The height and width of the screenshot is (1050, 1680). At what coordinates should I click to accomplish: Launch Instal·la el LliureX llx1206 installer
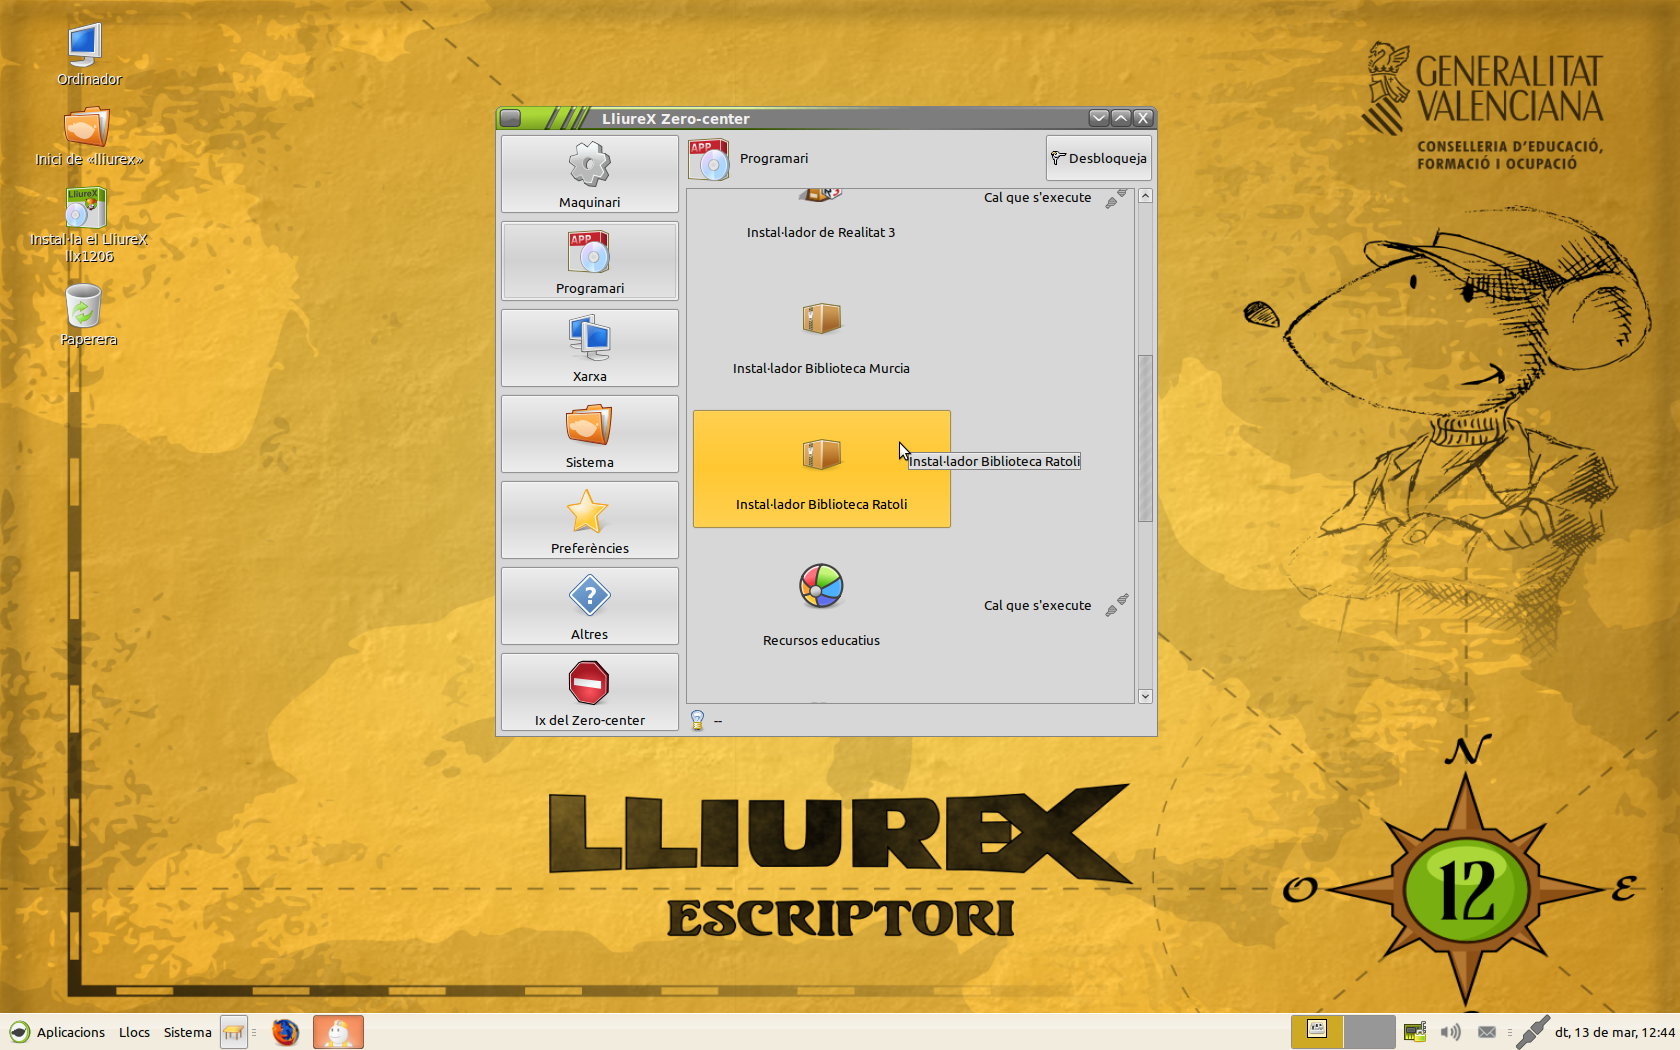[x=86, y=208]
